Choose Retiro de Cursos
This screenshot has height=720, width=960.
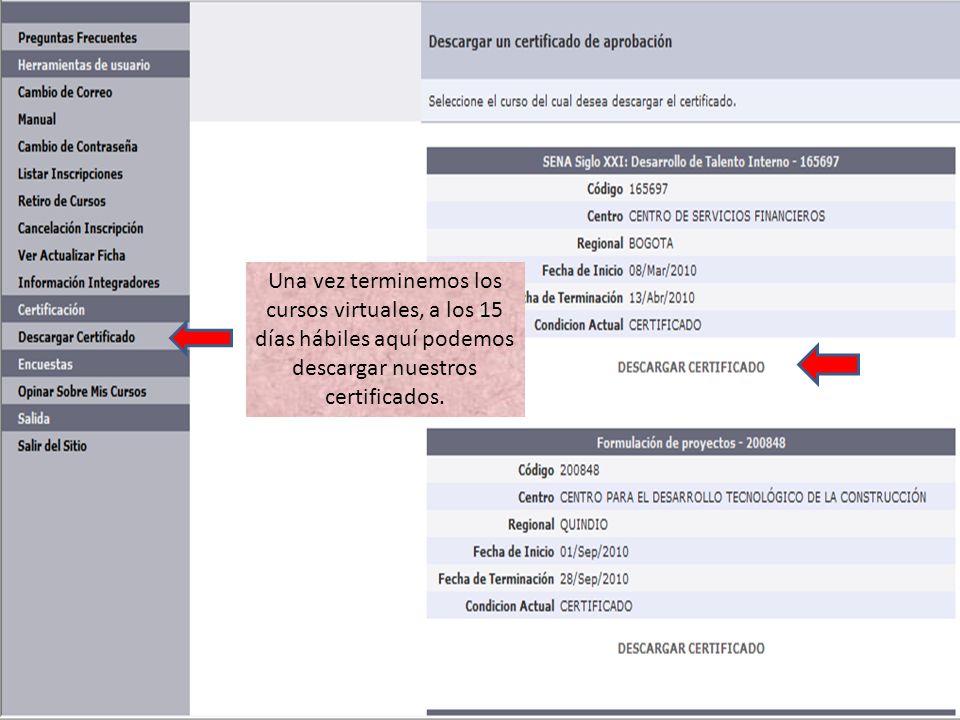click(x=62, y=201)
